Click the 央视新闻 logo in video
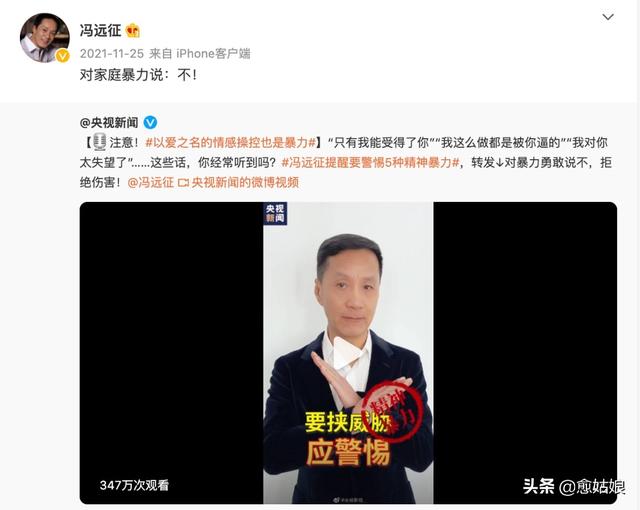 (275, 213)
